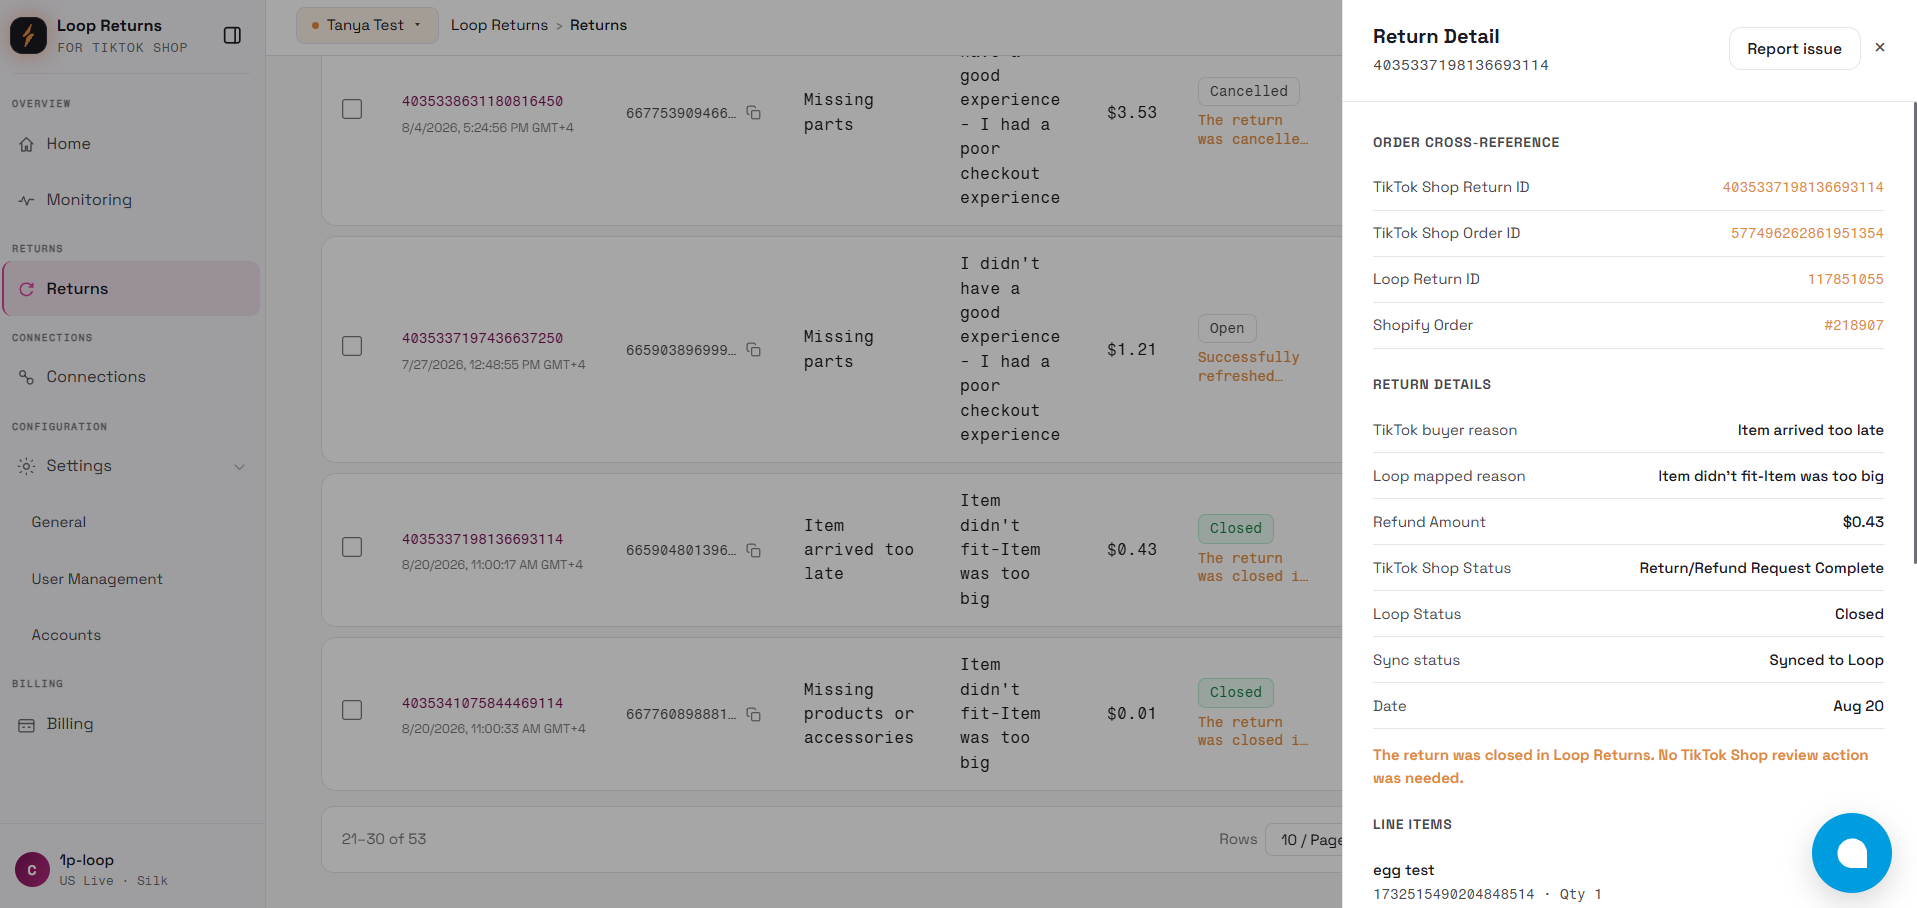Screen dimensions: 1917x908
Task: Tick checkbox for return 4035337198136693114
Action: pos(352,547)
